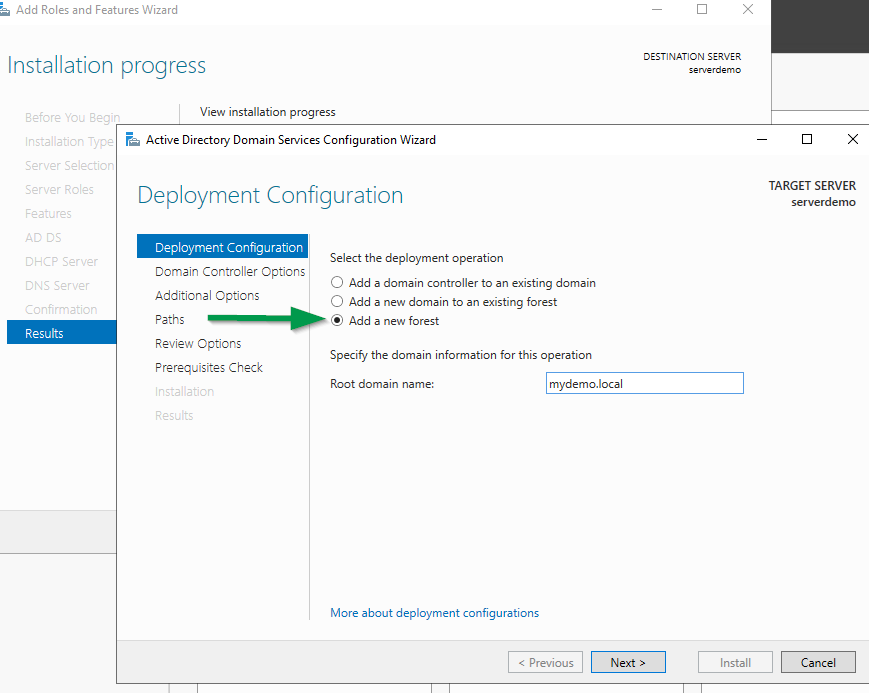Open the Prerequisites Check step
The width and height of the screenshot is (869, 693).
pos(208,367)
